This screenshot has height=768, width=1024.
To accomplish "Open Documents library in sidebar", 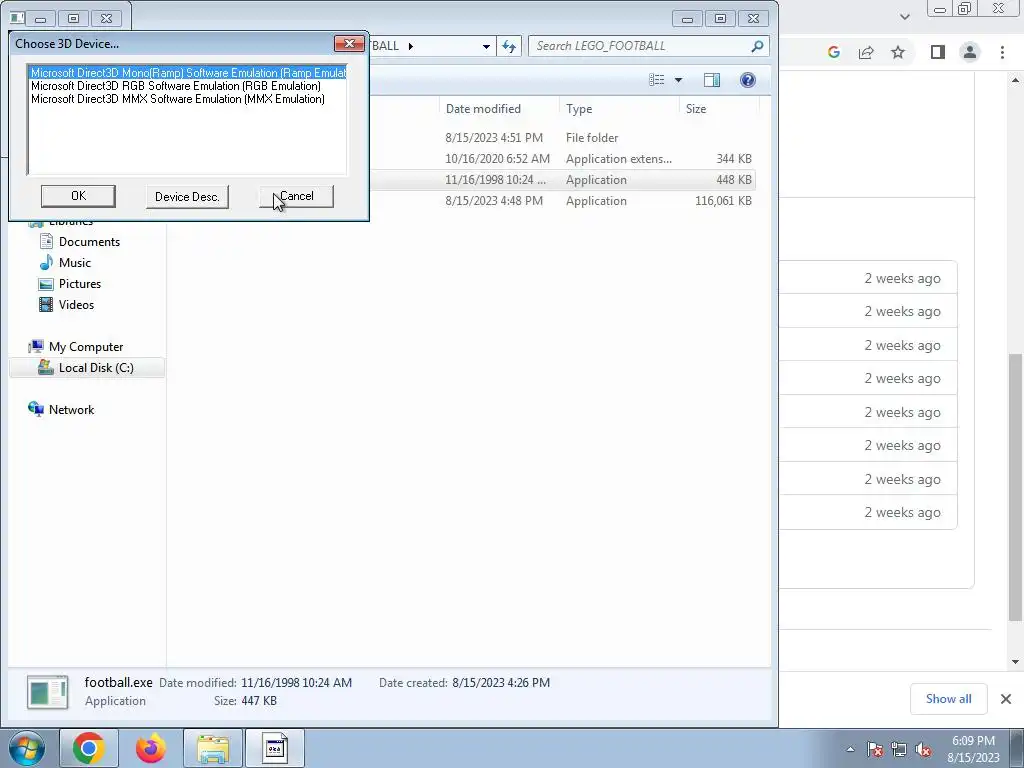I will (x=89, y=242).
